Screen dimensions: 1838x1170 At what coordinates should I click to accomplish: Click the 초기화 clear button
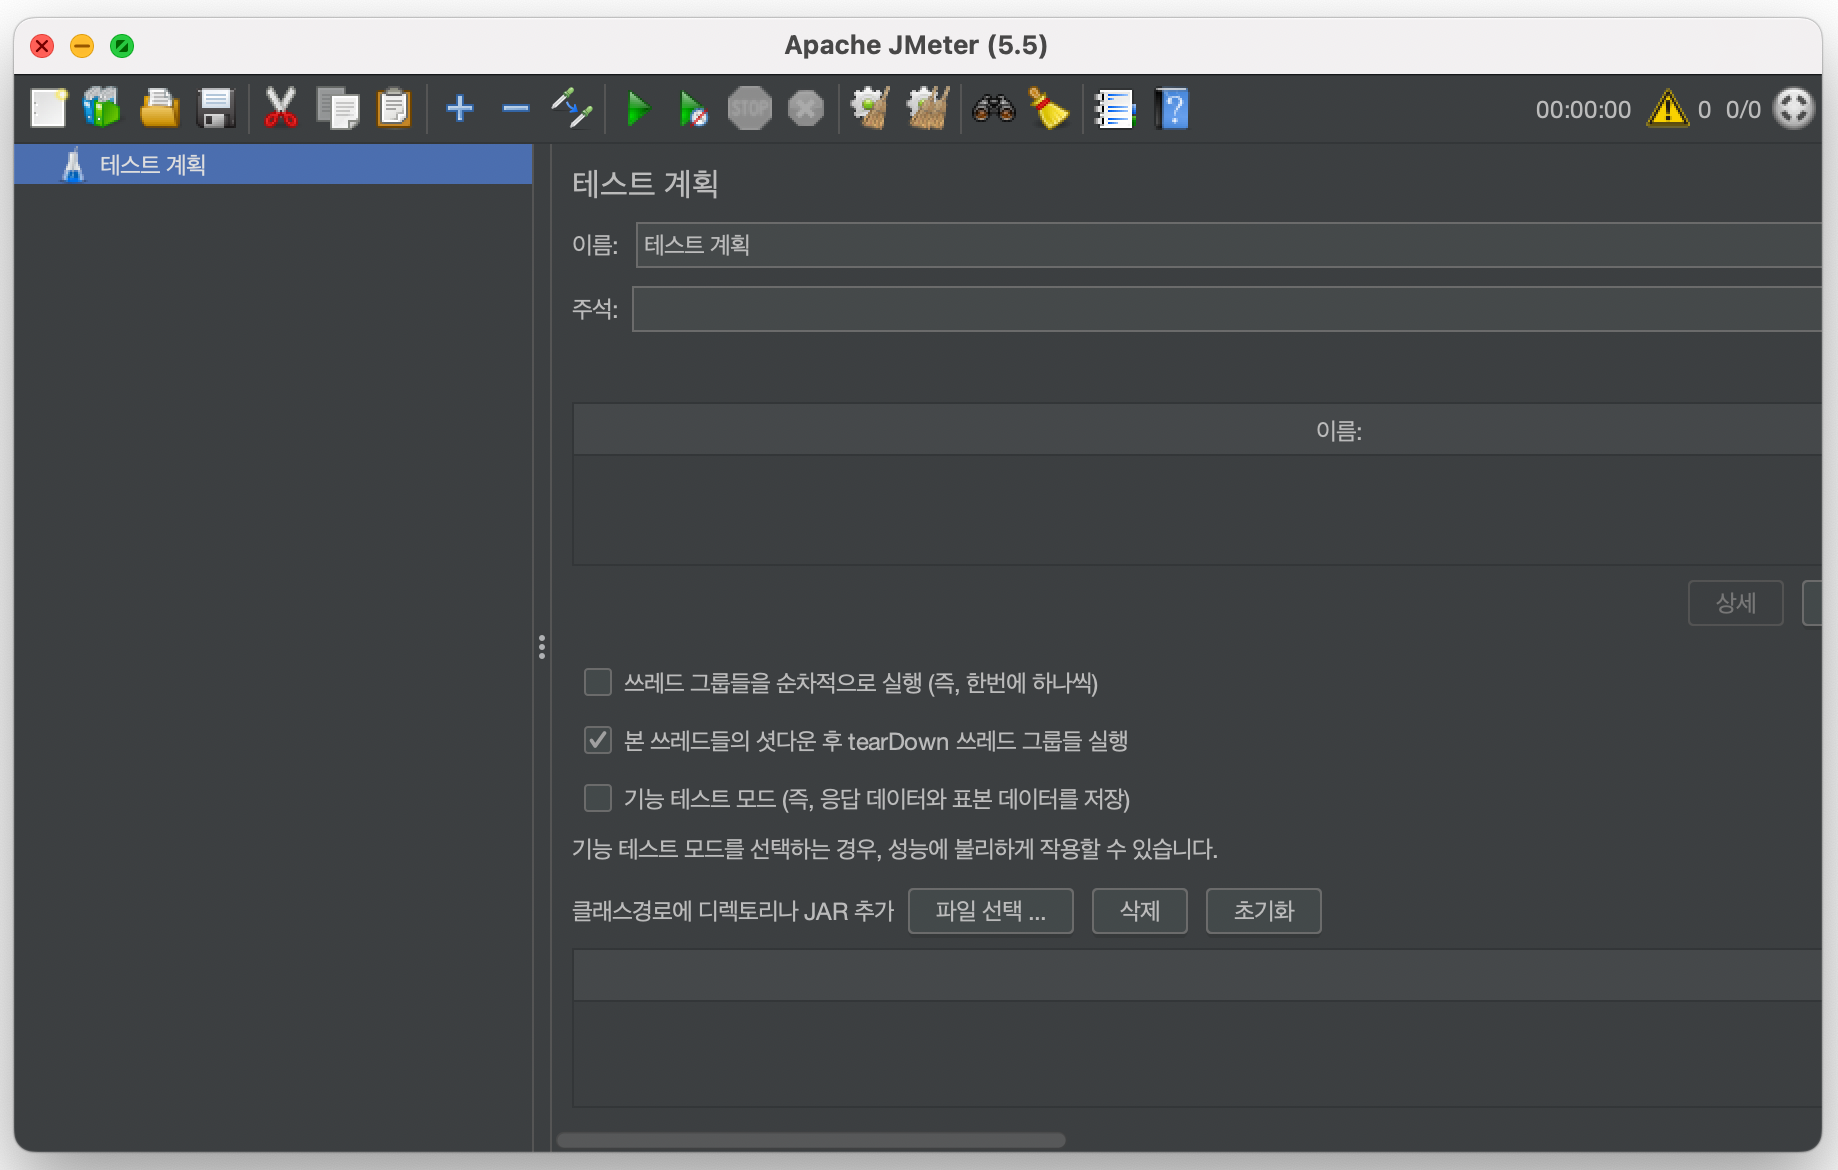click(x=1263, y=911)
